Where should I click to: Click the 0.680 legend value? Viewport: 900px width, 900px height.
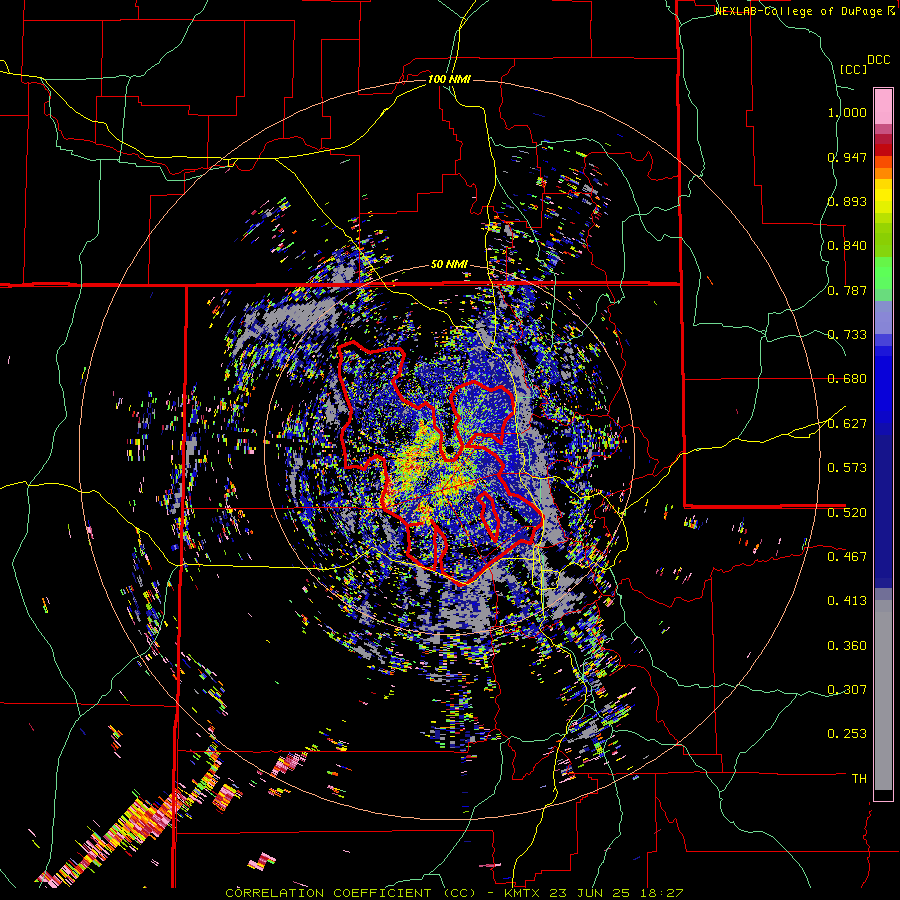coord(847,379)
